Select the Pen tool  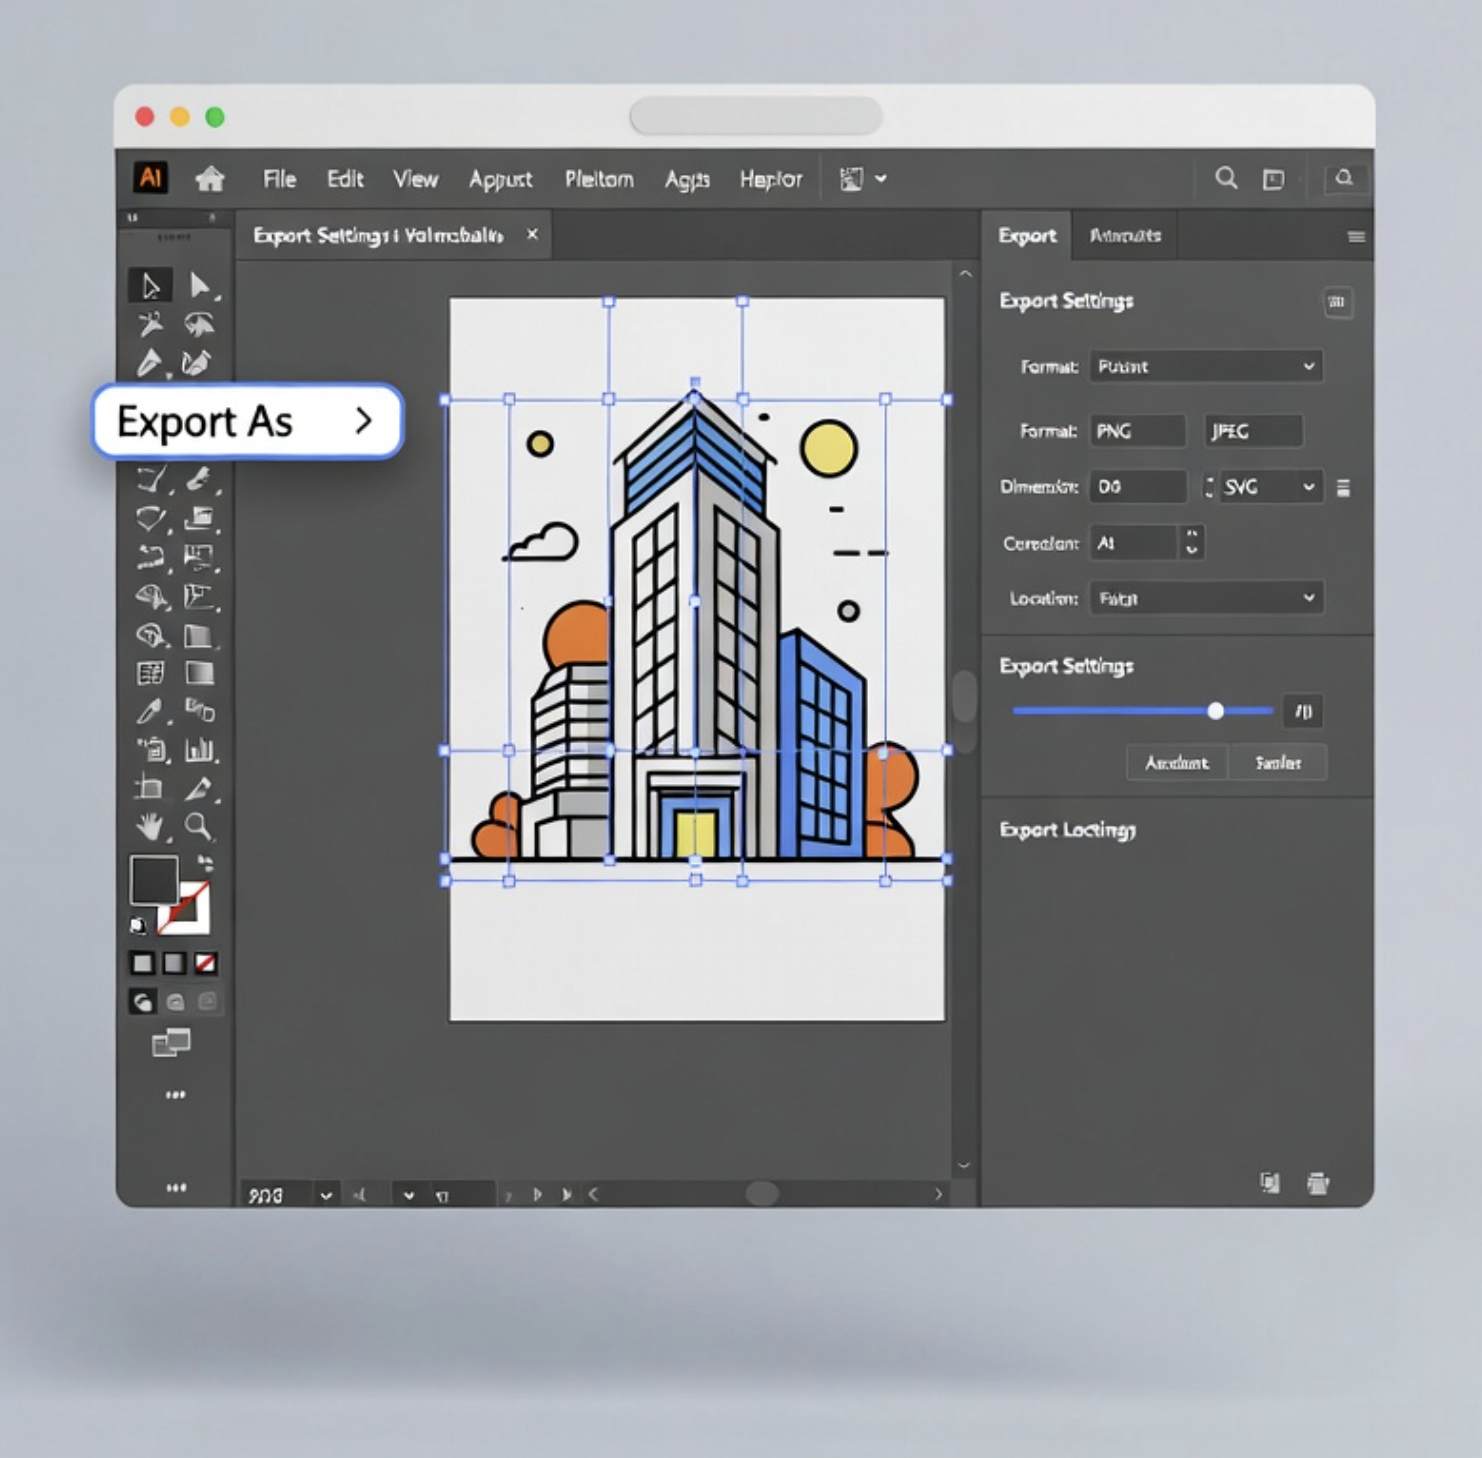[x=149, y=363]
